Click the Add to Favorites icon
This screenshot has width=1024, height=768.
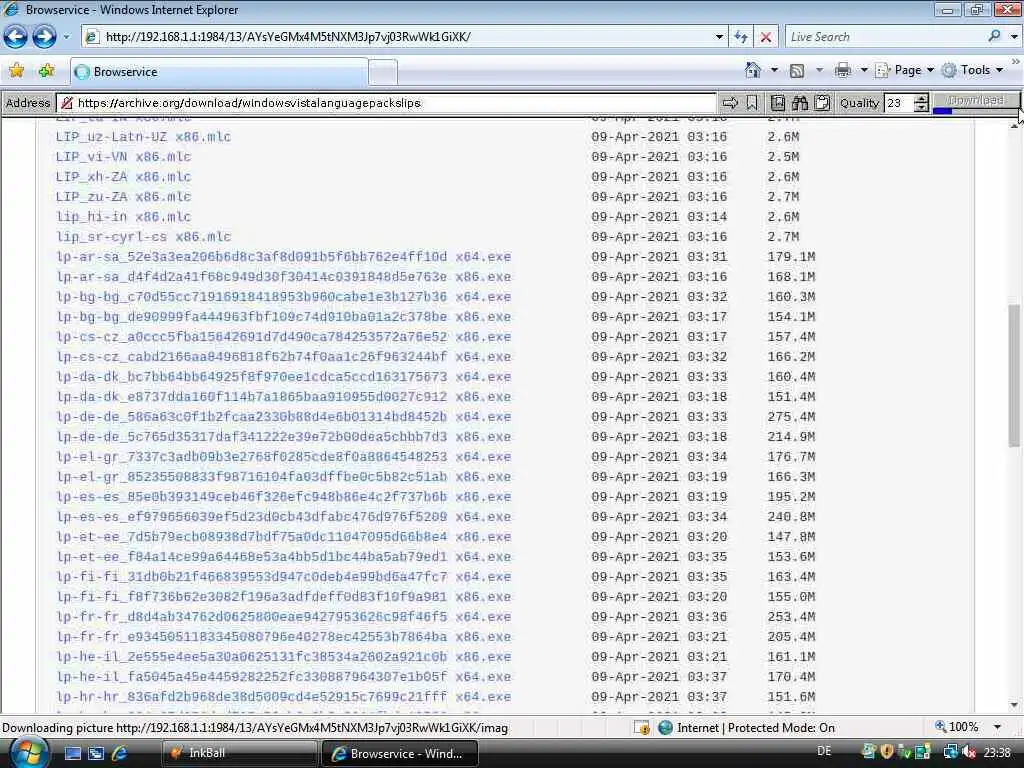pos(46,71)
